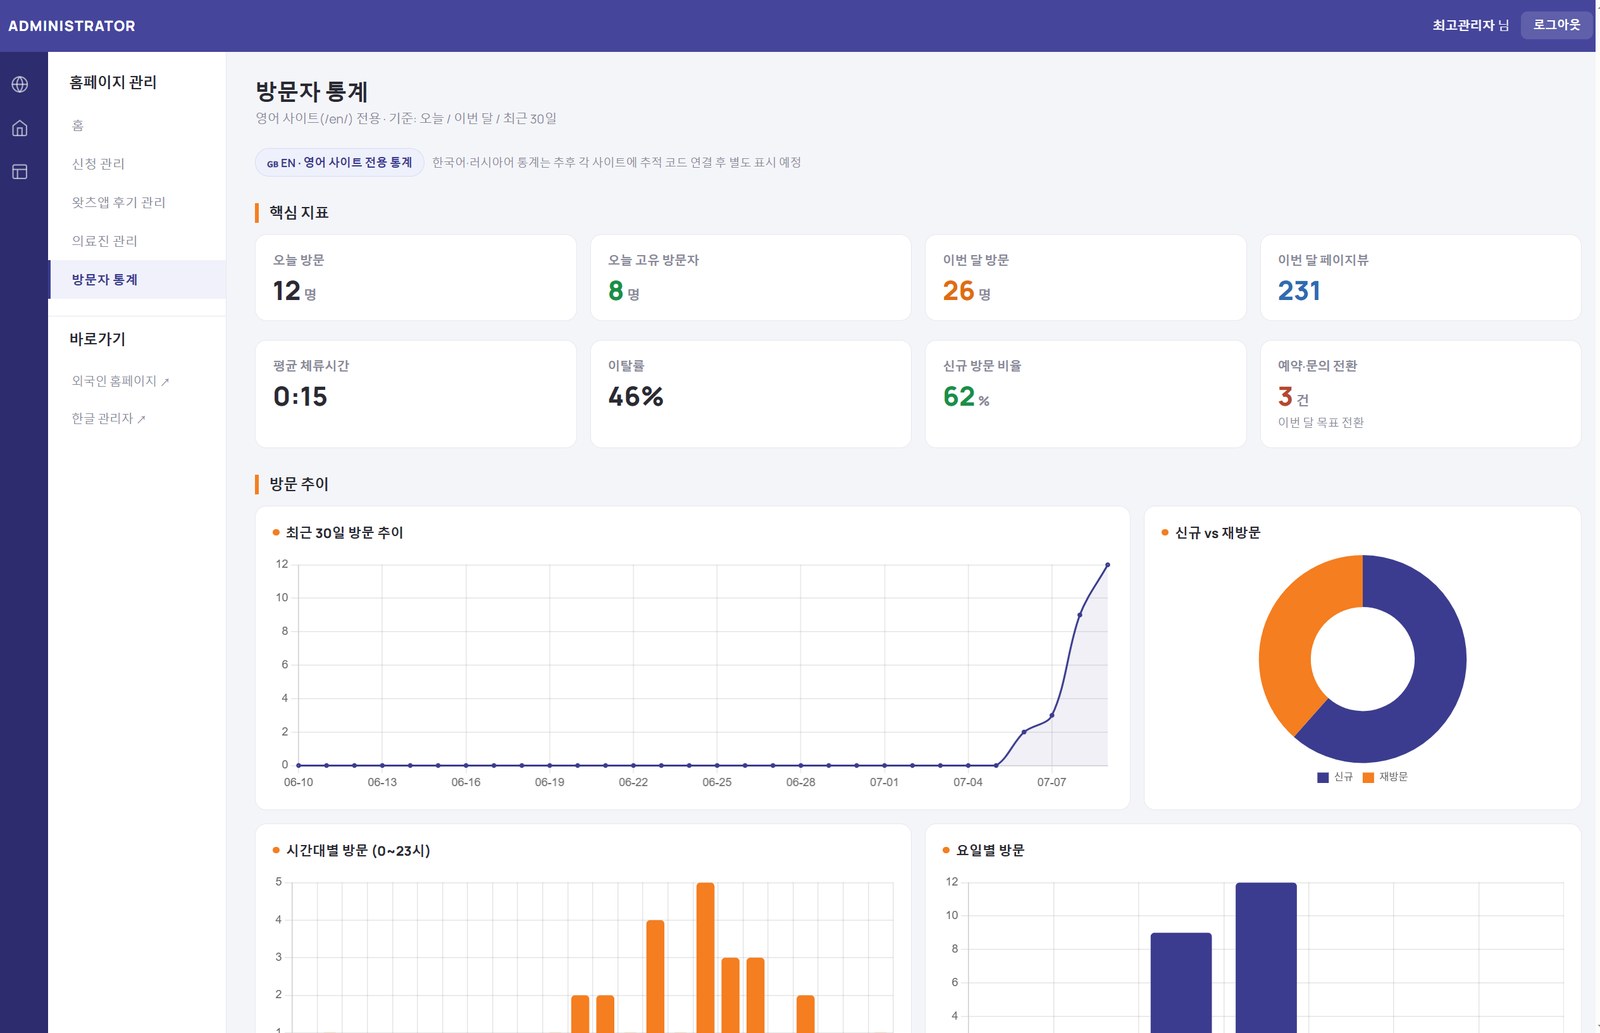Image resolution: width=1600 pixels, height=1033 pixels.
Task: Click the 오늘 방문 card value 12
Action: coord(287,291)
